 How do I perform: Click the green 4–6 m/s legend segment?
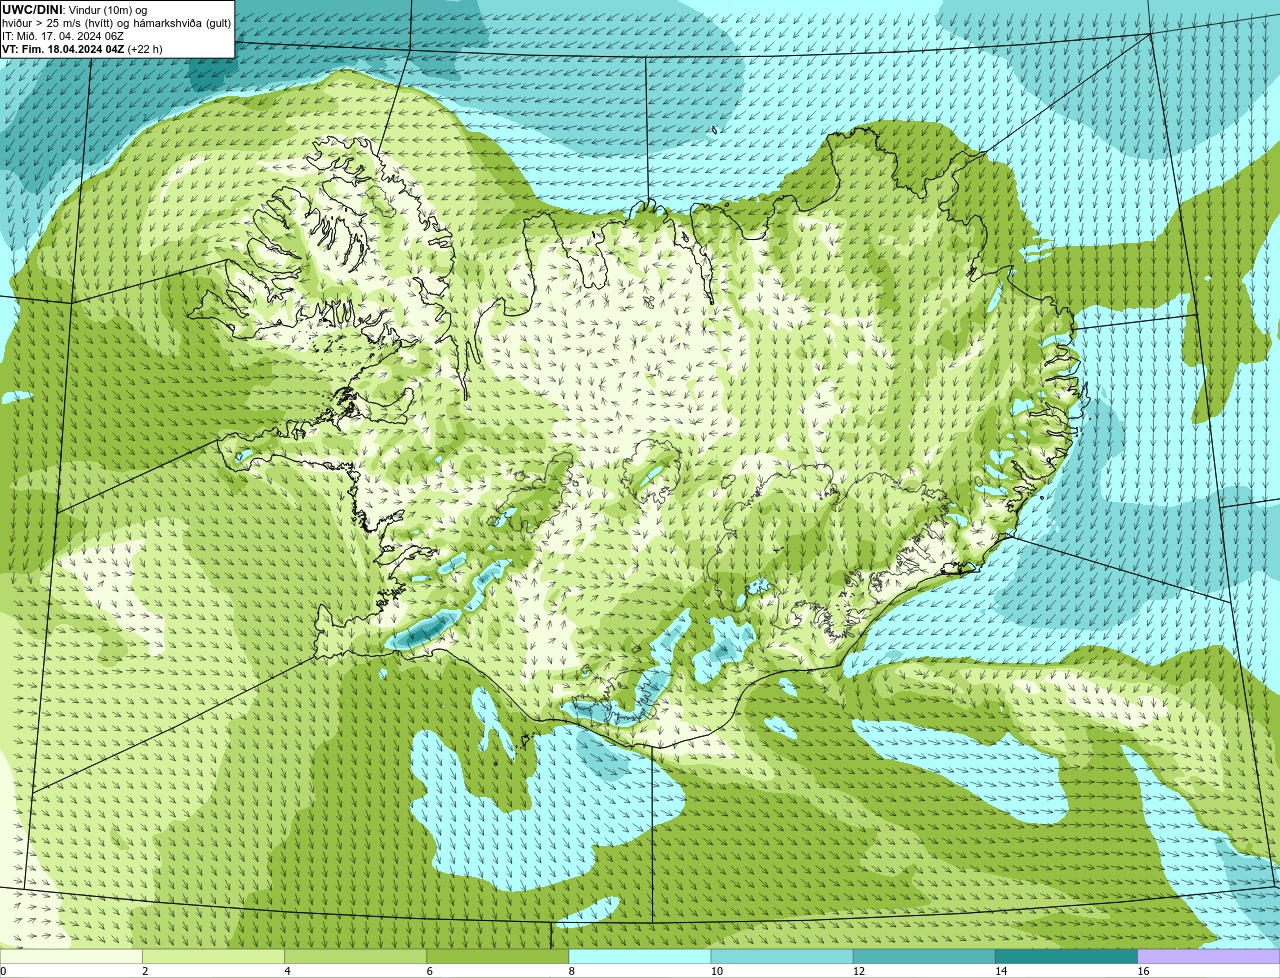click(355, 956)
